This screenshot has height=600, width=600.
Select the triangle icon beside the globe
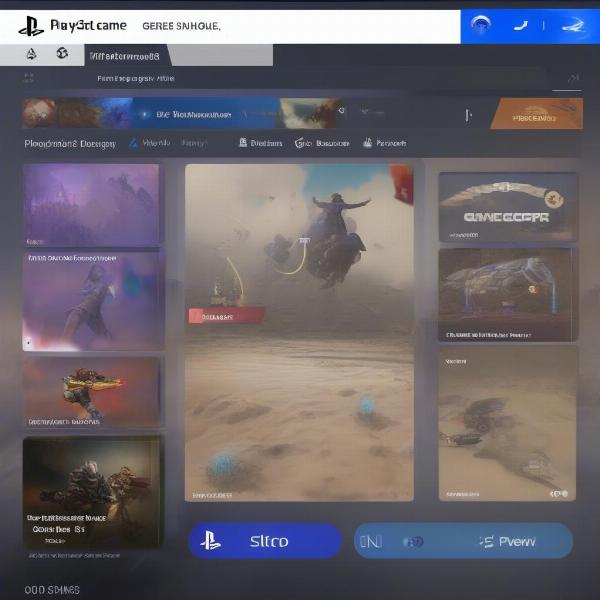tap(31, 54)
